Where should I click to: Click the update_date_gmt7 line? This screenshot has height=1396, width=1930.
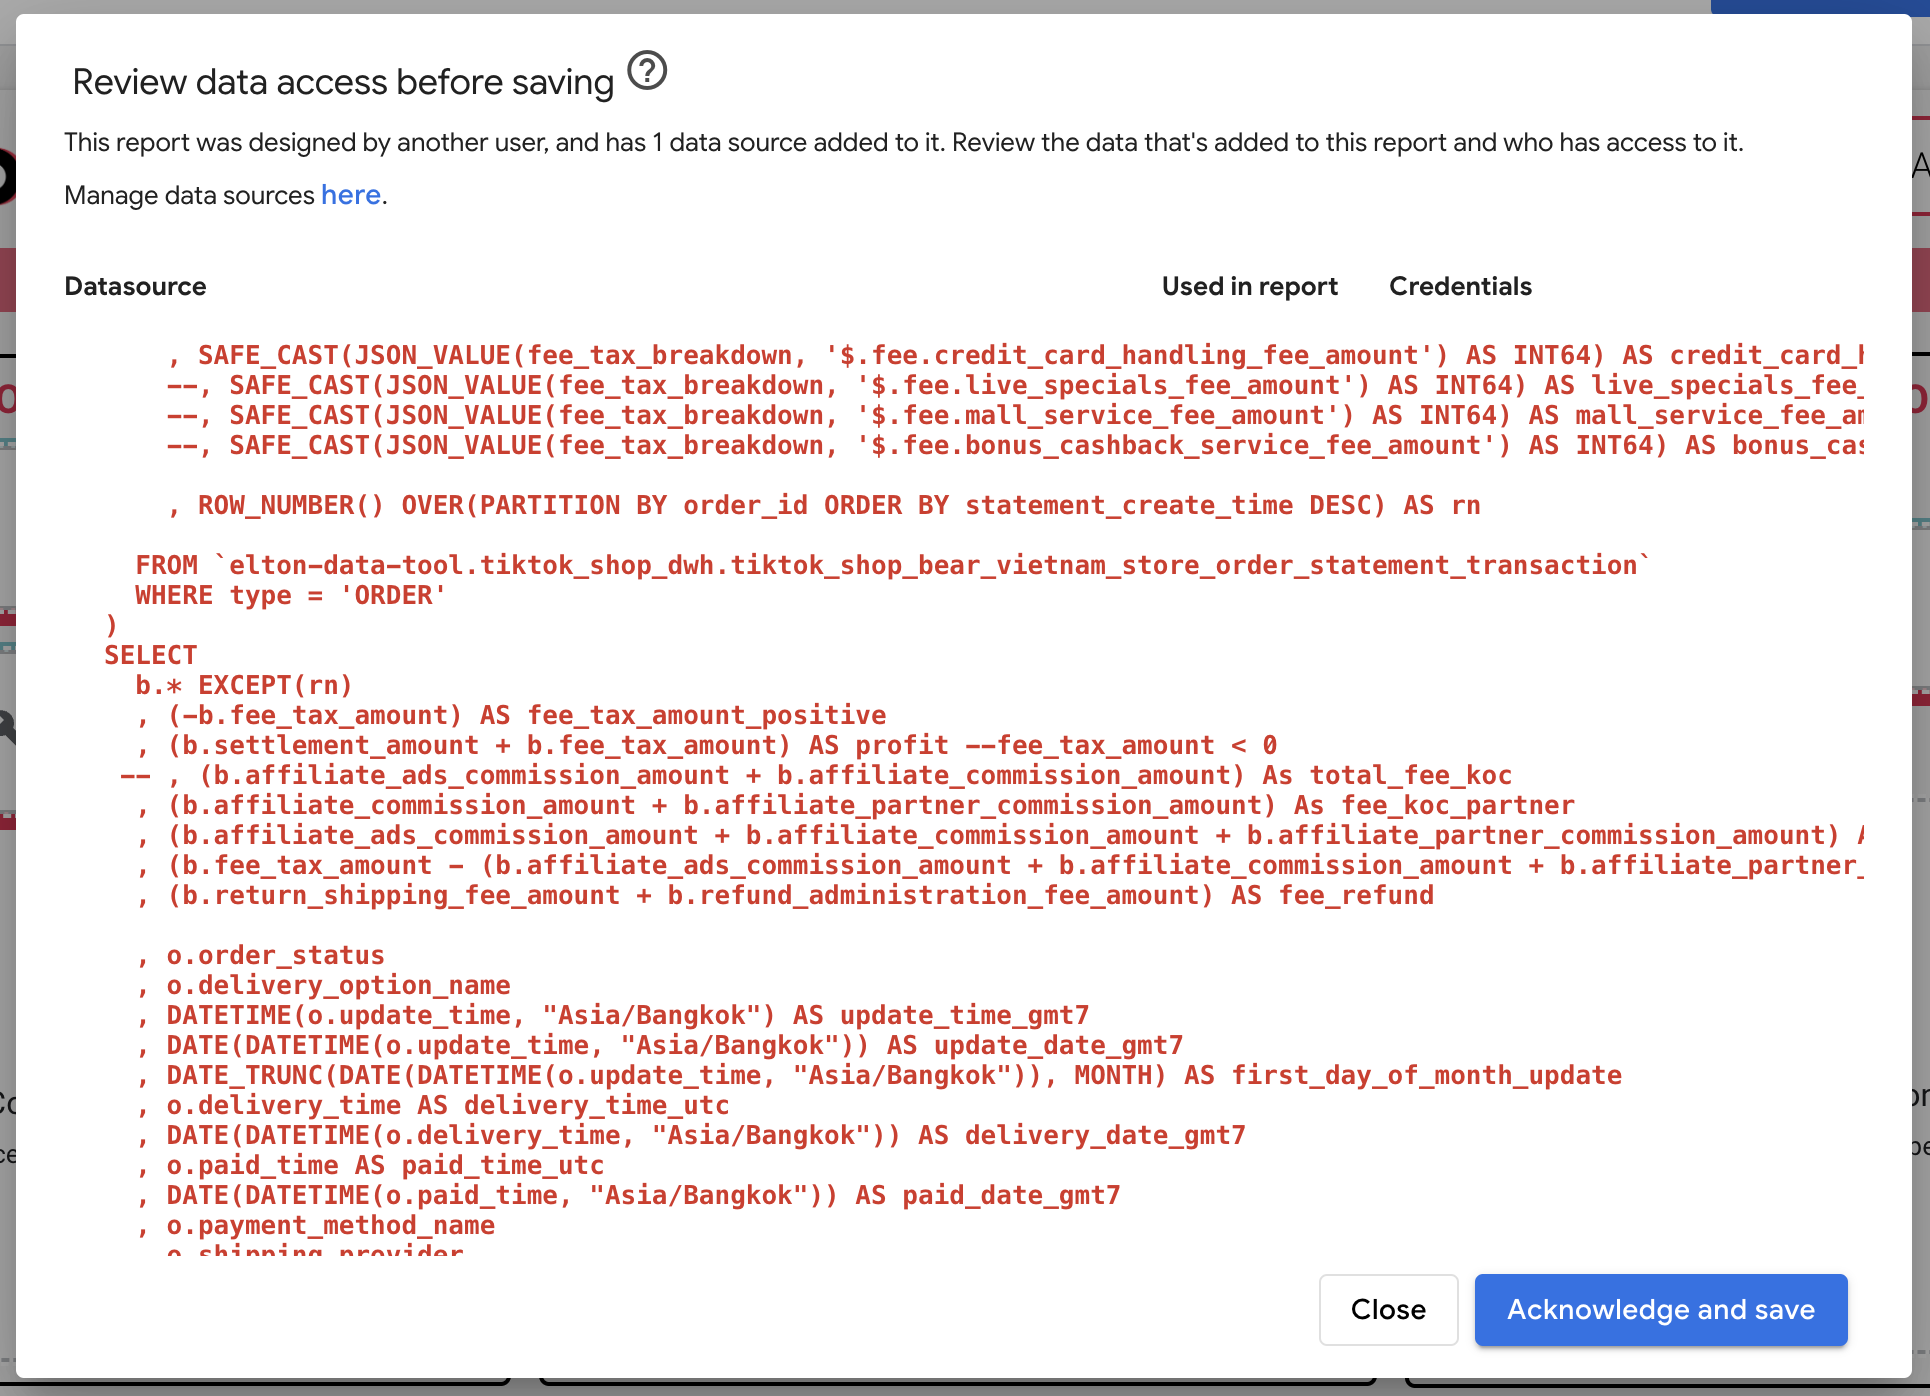[659, 1045]
